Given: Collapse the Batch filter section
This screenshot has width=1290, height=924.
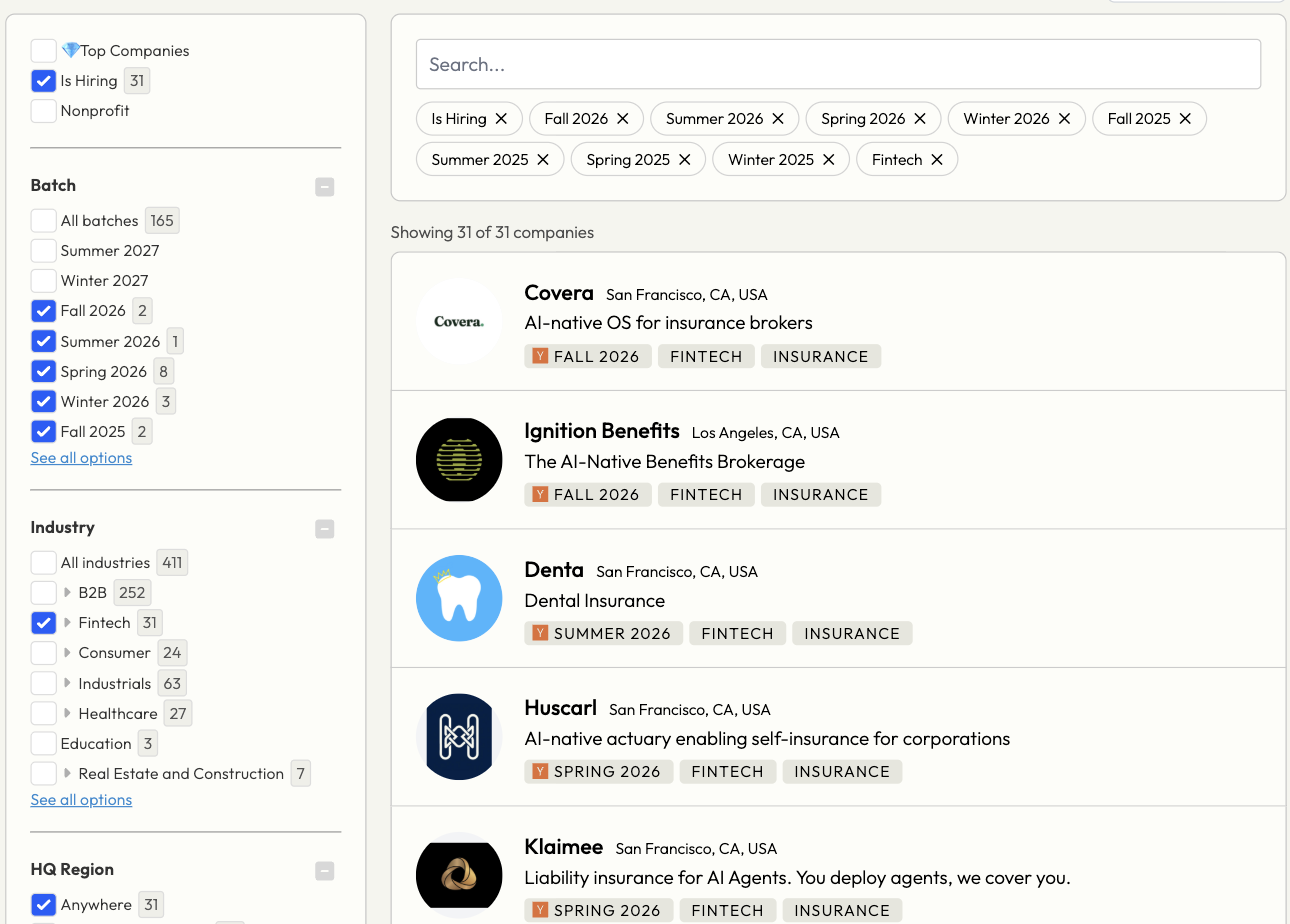Looking at the screenshot, I should coord(325,187).
